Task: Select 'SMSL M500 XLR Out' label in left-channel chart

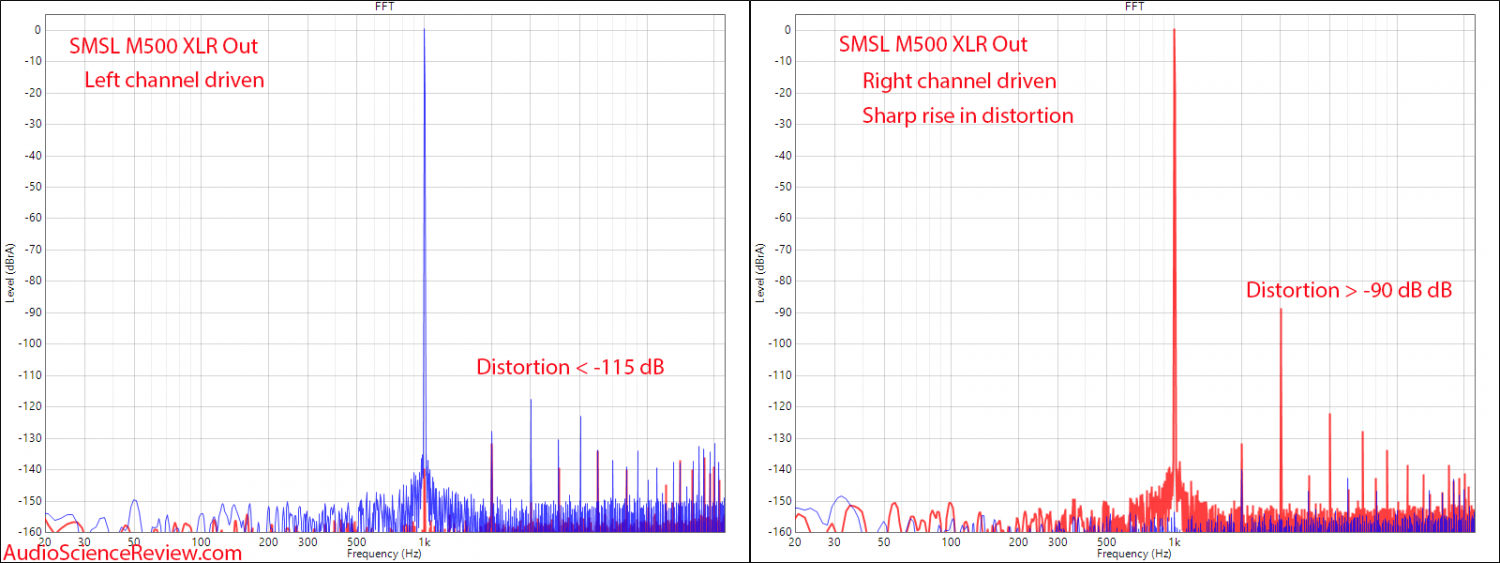Action: pyautogui.click(x=163, y=44)
